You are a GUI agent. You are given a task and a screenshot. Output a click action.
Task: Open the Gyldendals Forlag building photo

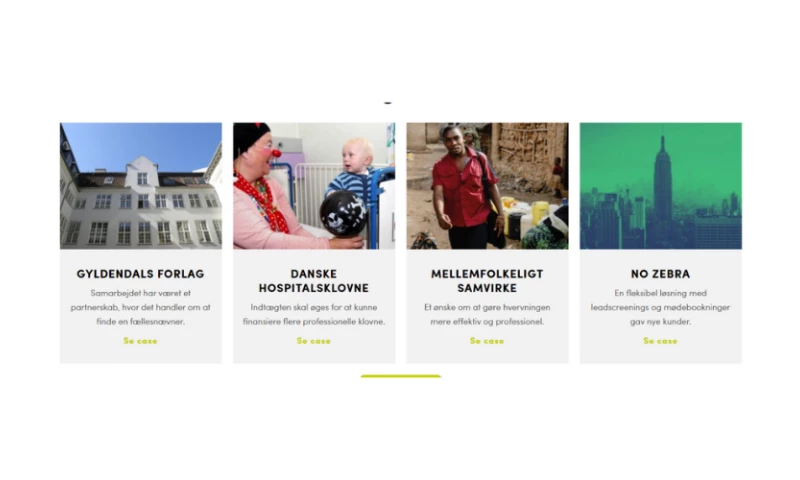[x=141, y=186]
